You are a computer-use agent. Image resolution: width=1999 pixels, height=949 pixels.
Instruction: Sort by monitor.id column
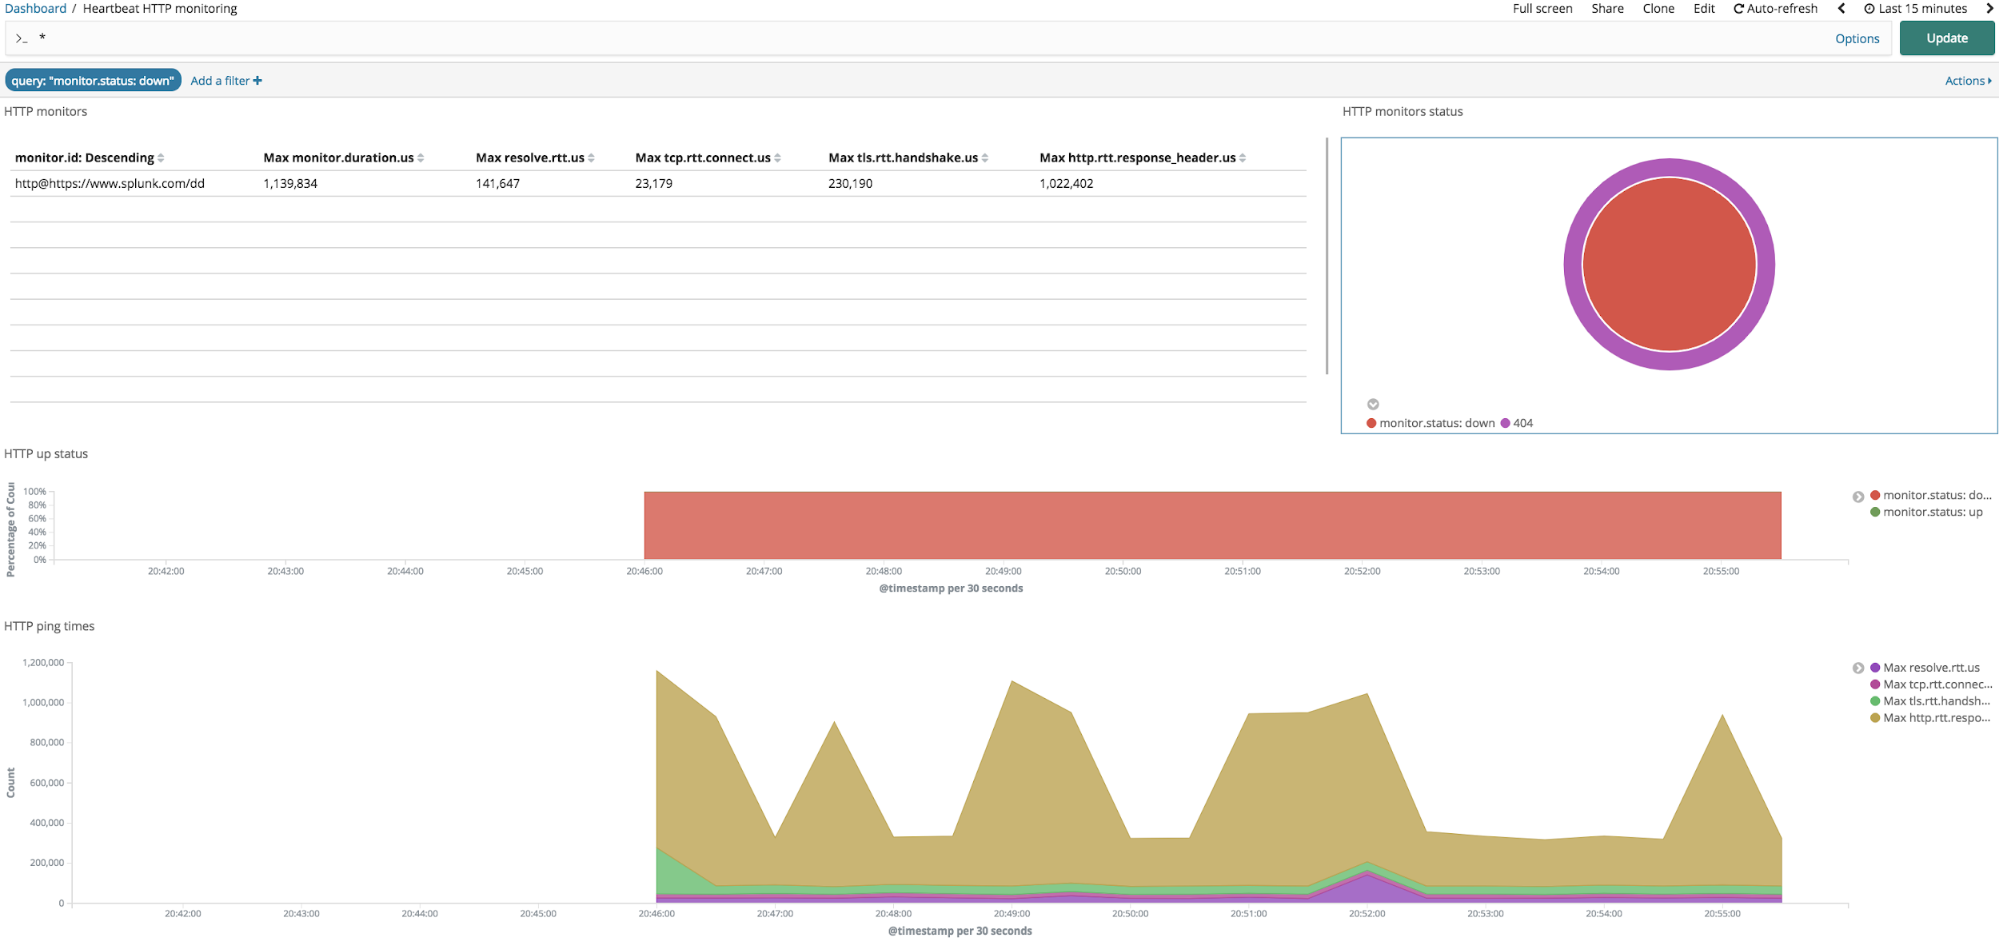pos(89,158)
